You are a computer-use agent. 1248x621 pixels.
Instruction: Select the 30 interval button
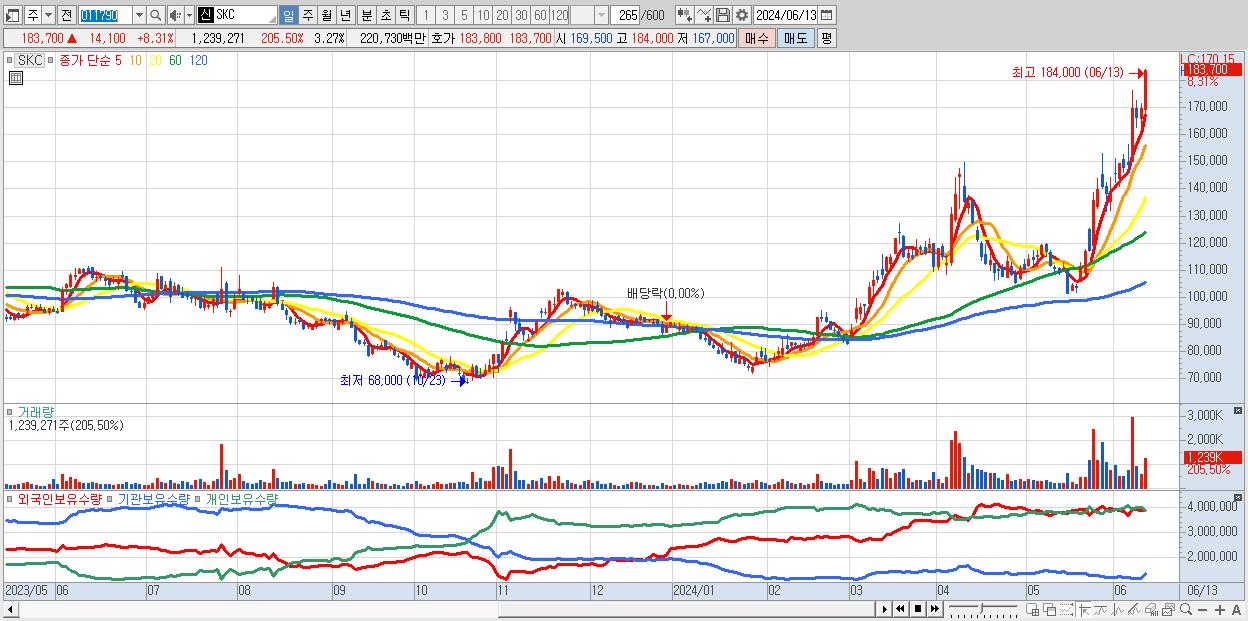coord(521,15)
